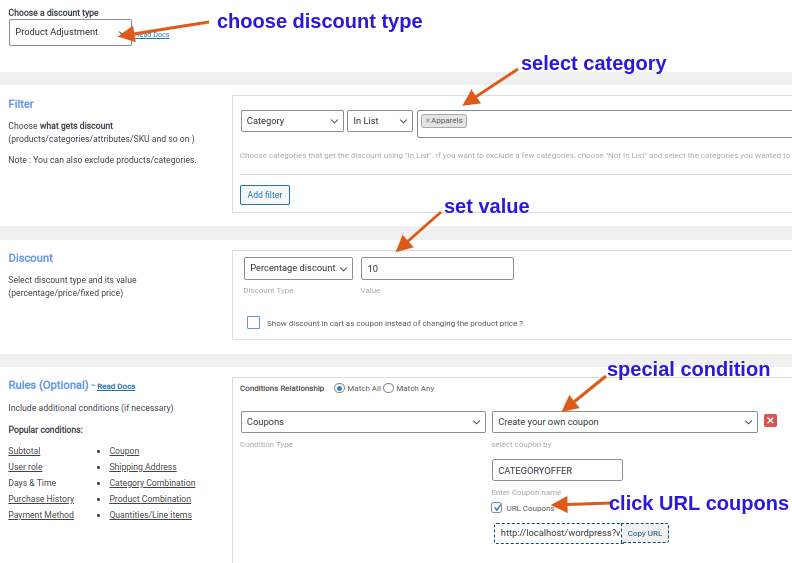The height and width of the screenshot is (563, 792).
Task: Open the In List dropdown
Action: [380, 121]
